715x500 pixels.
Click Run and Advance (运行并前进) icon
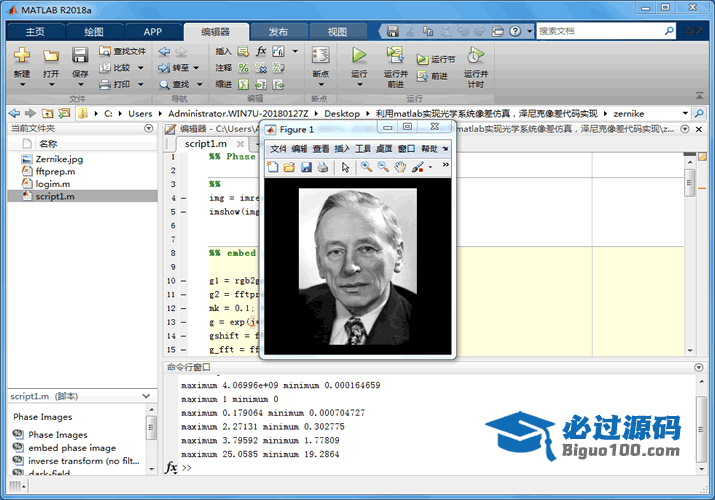(x=395, y=55)
